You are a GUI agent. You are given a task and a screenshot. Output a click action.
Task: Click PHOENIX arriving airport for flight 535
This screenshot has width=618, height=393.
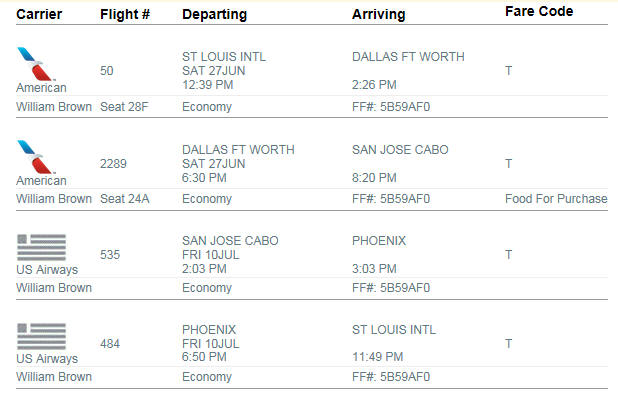379,241
